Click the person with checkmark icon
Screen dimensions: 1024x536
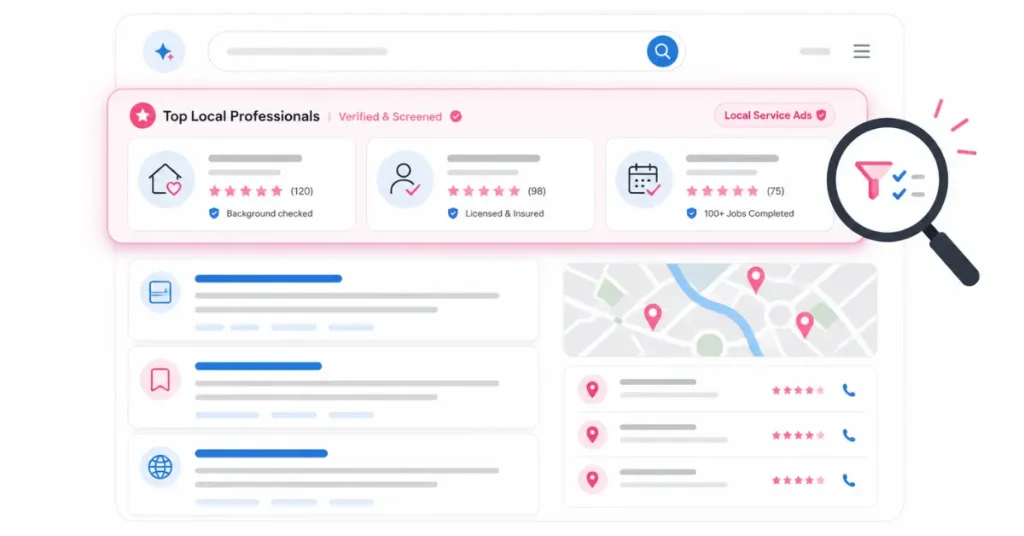click(x=405, y=180)
